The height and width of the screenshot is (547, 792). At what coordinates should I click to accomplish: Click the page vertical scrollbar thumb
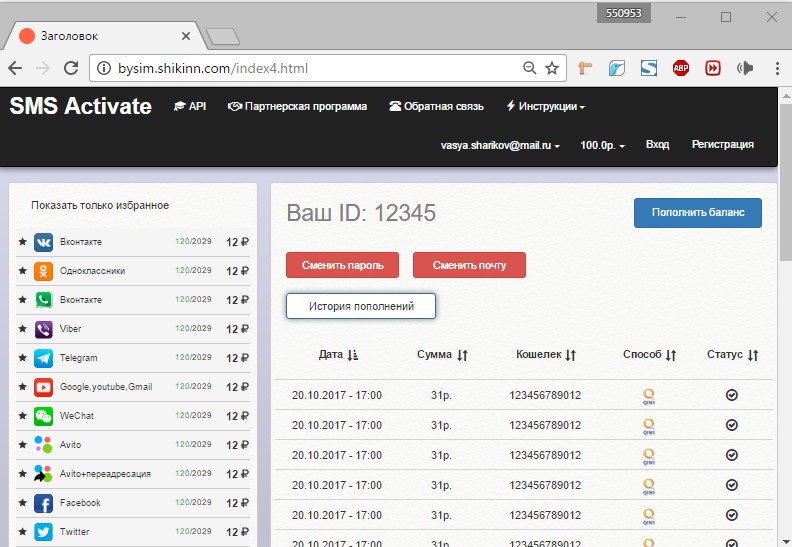pos(785,182)
